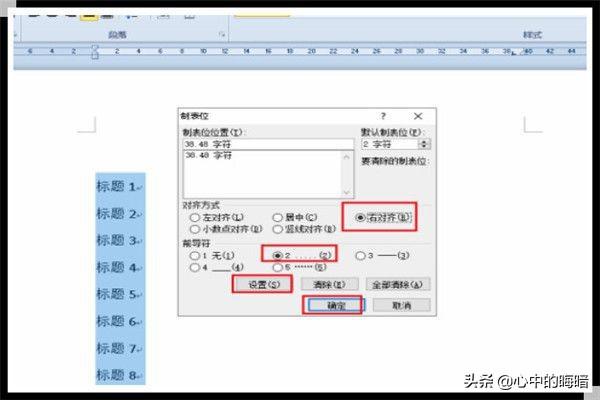Cancel the dialog with 取消
Screen dimensions: 600x400
pos(401,305)
